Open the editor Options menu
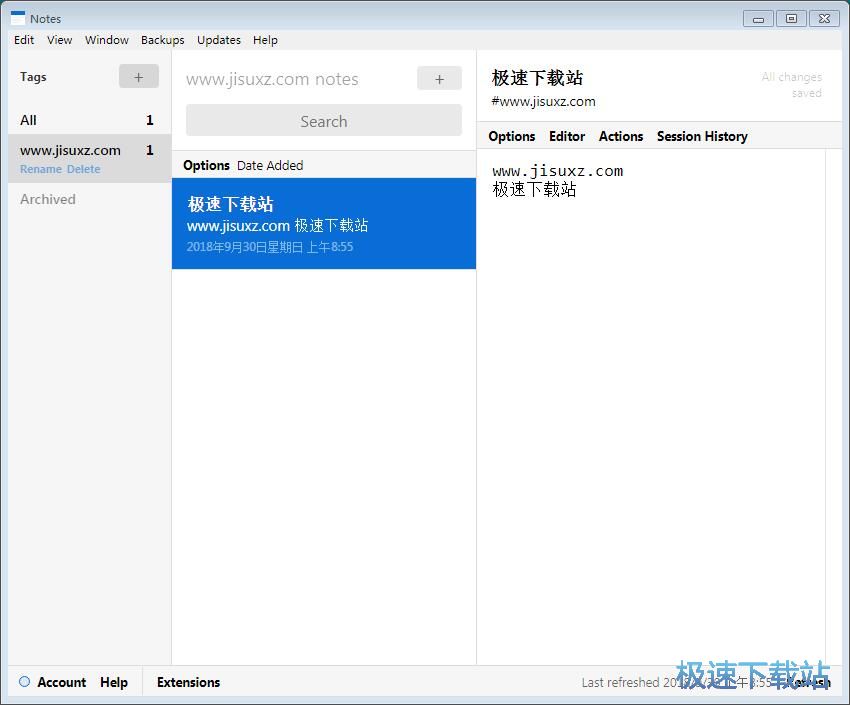 pyautogui.click(x=512, y=136)
